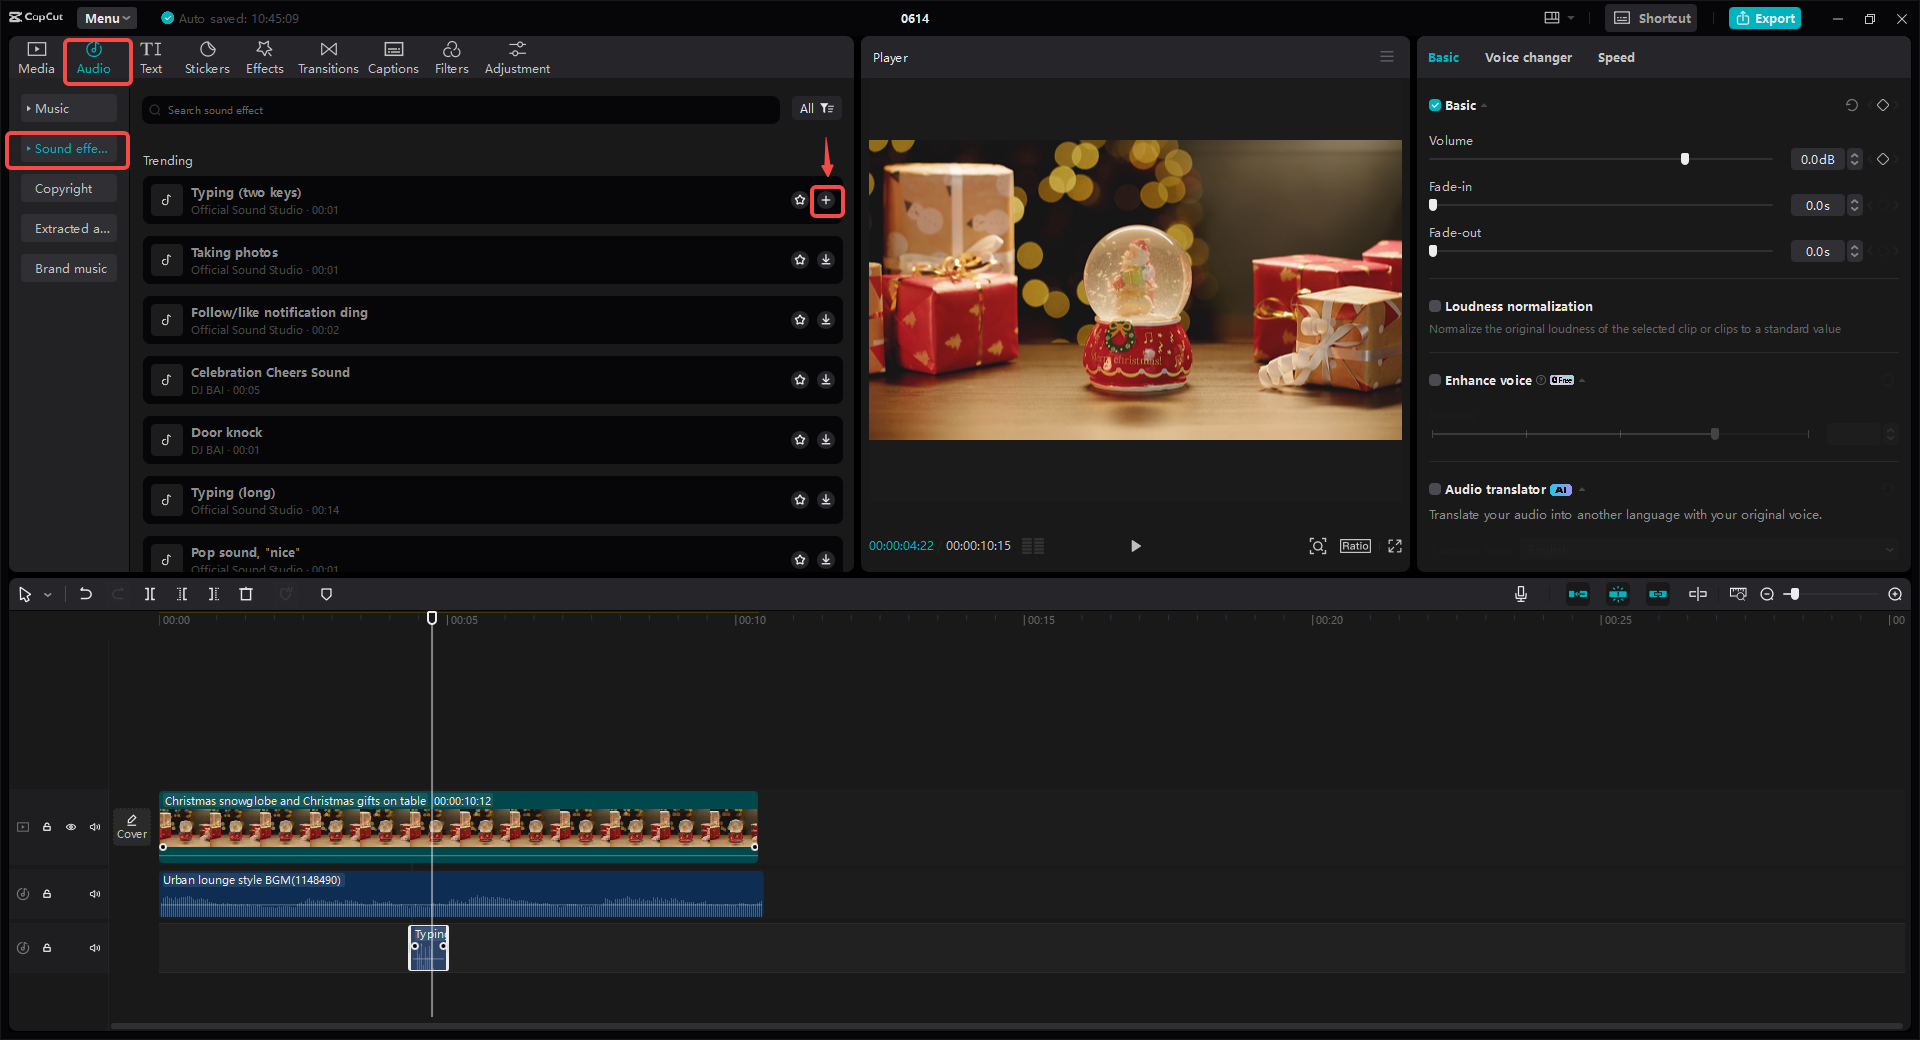This screenshot has height=1040, width=1920.
Task: Delete the selected clip using the trash icon
Action: coord(246,594)
